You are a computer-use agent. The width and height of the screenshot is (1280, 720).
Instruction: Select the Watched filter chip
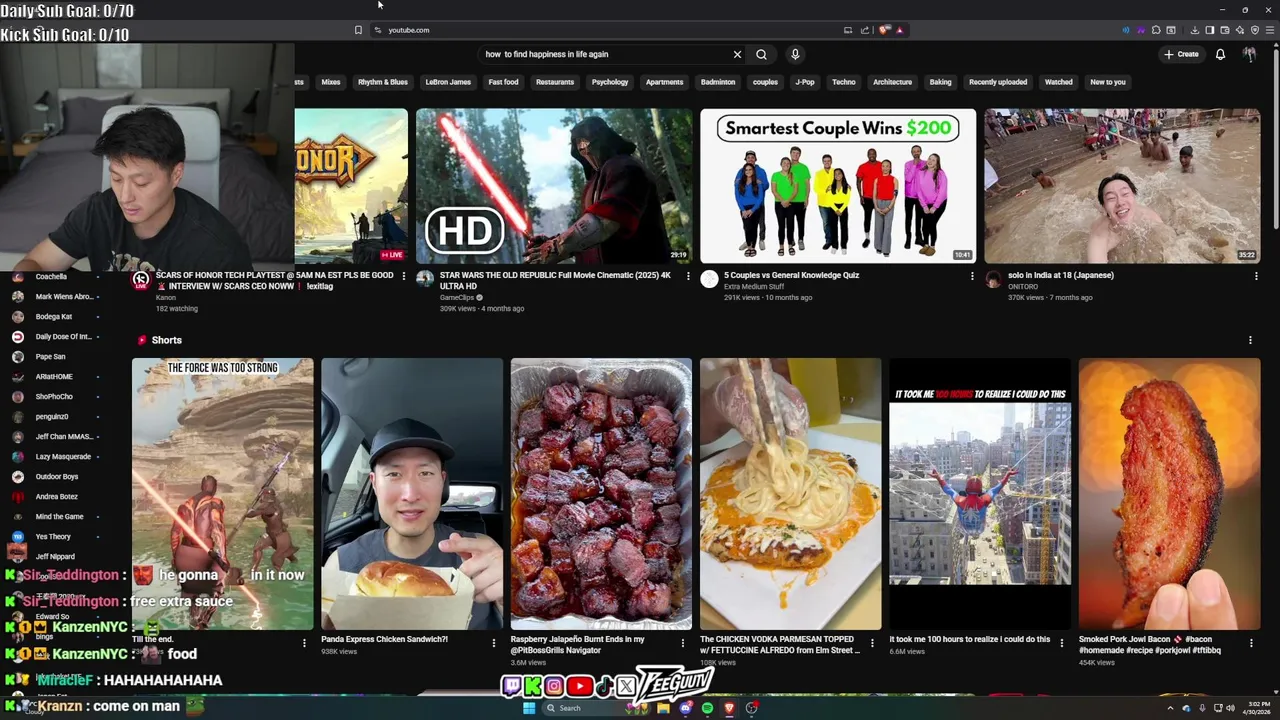pos(1058,82)
